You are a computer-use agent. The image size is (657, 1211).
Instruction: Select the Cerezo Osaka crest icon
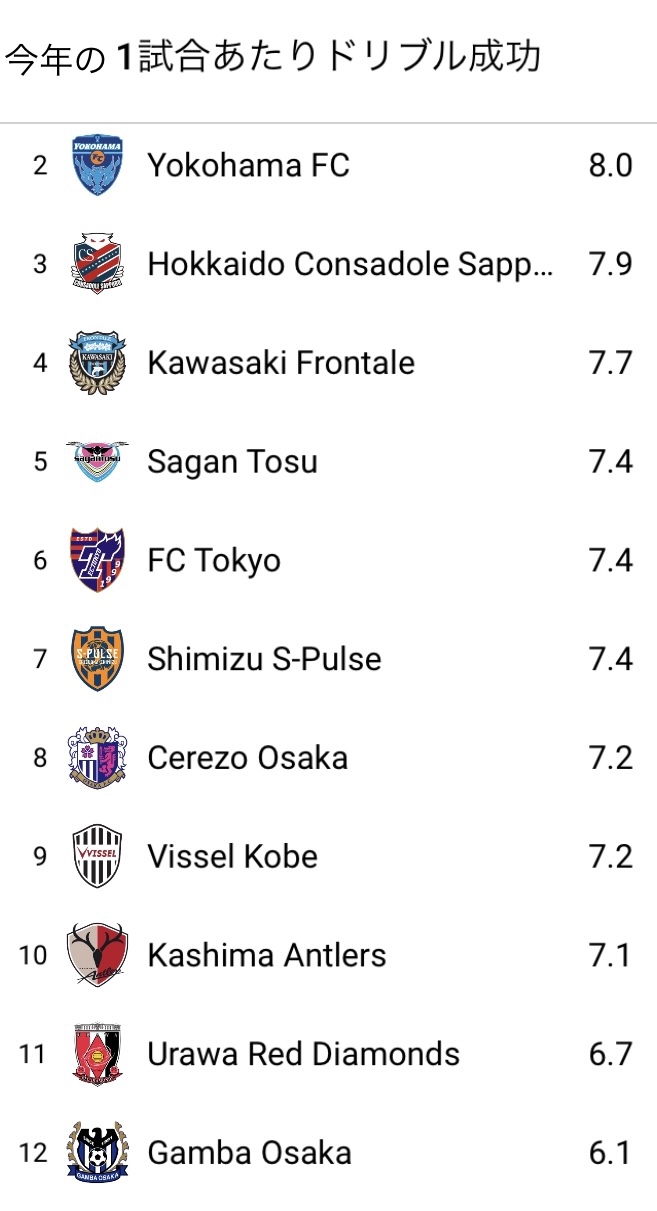tap(97, 758)
